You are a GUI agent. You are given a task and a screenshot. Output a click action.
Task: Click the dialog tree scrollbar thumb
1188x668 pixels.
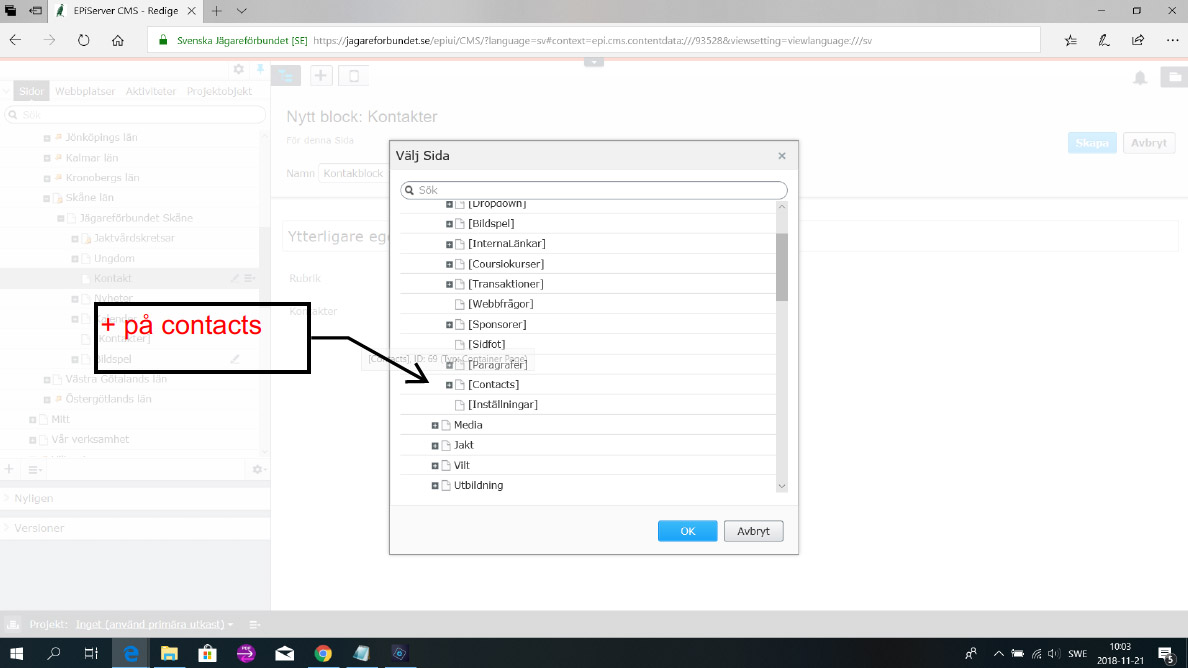click(782, 267)
